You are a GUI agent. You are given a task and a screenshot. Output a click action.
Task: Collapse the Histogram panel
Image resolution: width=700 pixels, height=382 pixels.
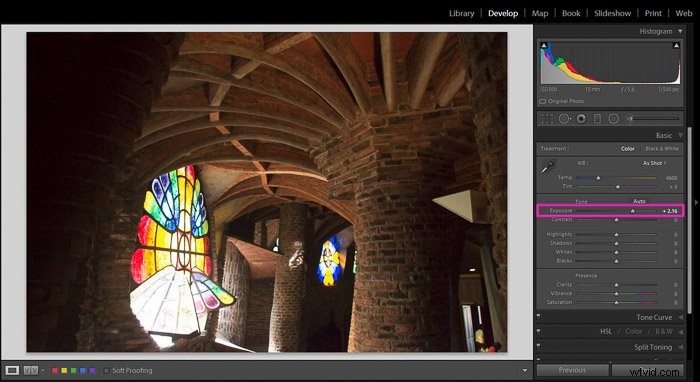pos(680,31)
